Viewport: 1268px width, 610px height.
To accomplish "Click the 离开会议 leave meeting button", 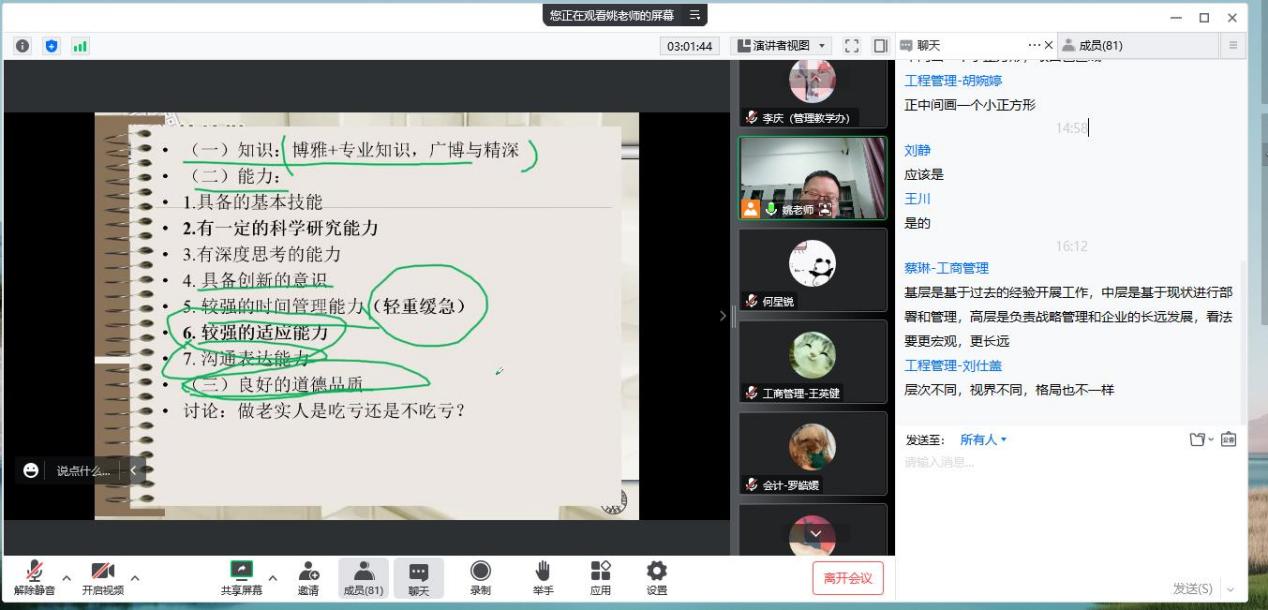I will [x=847, y=578].
